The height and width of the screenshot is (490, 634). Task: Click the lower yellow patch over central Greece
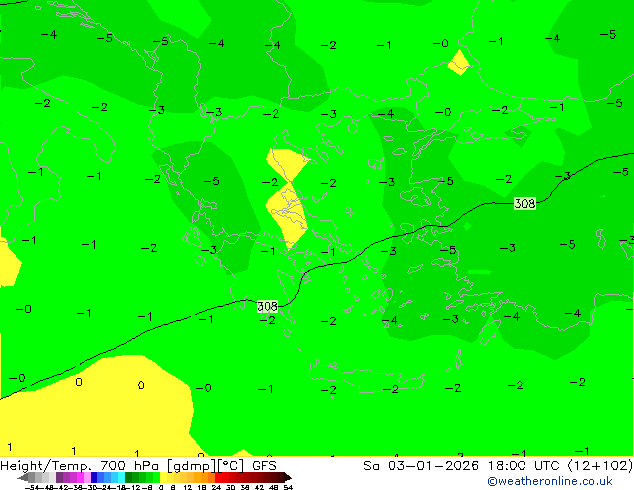287,214
